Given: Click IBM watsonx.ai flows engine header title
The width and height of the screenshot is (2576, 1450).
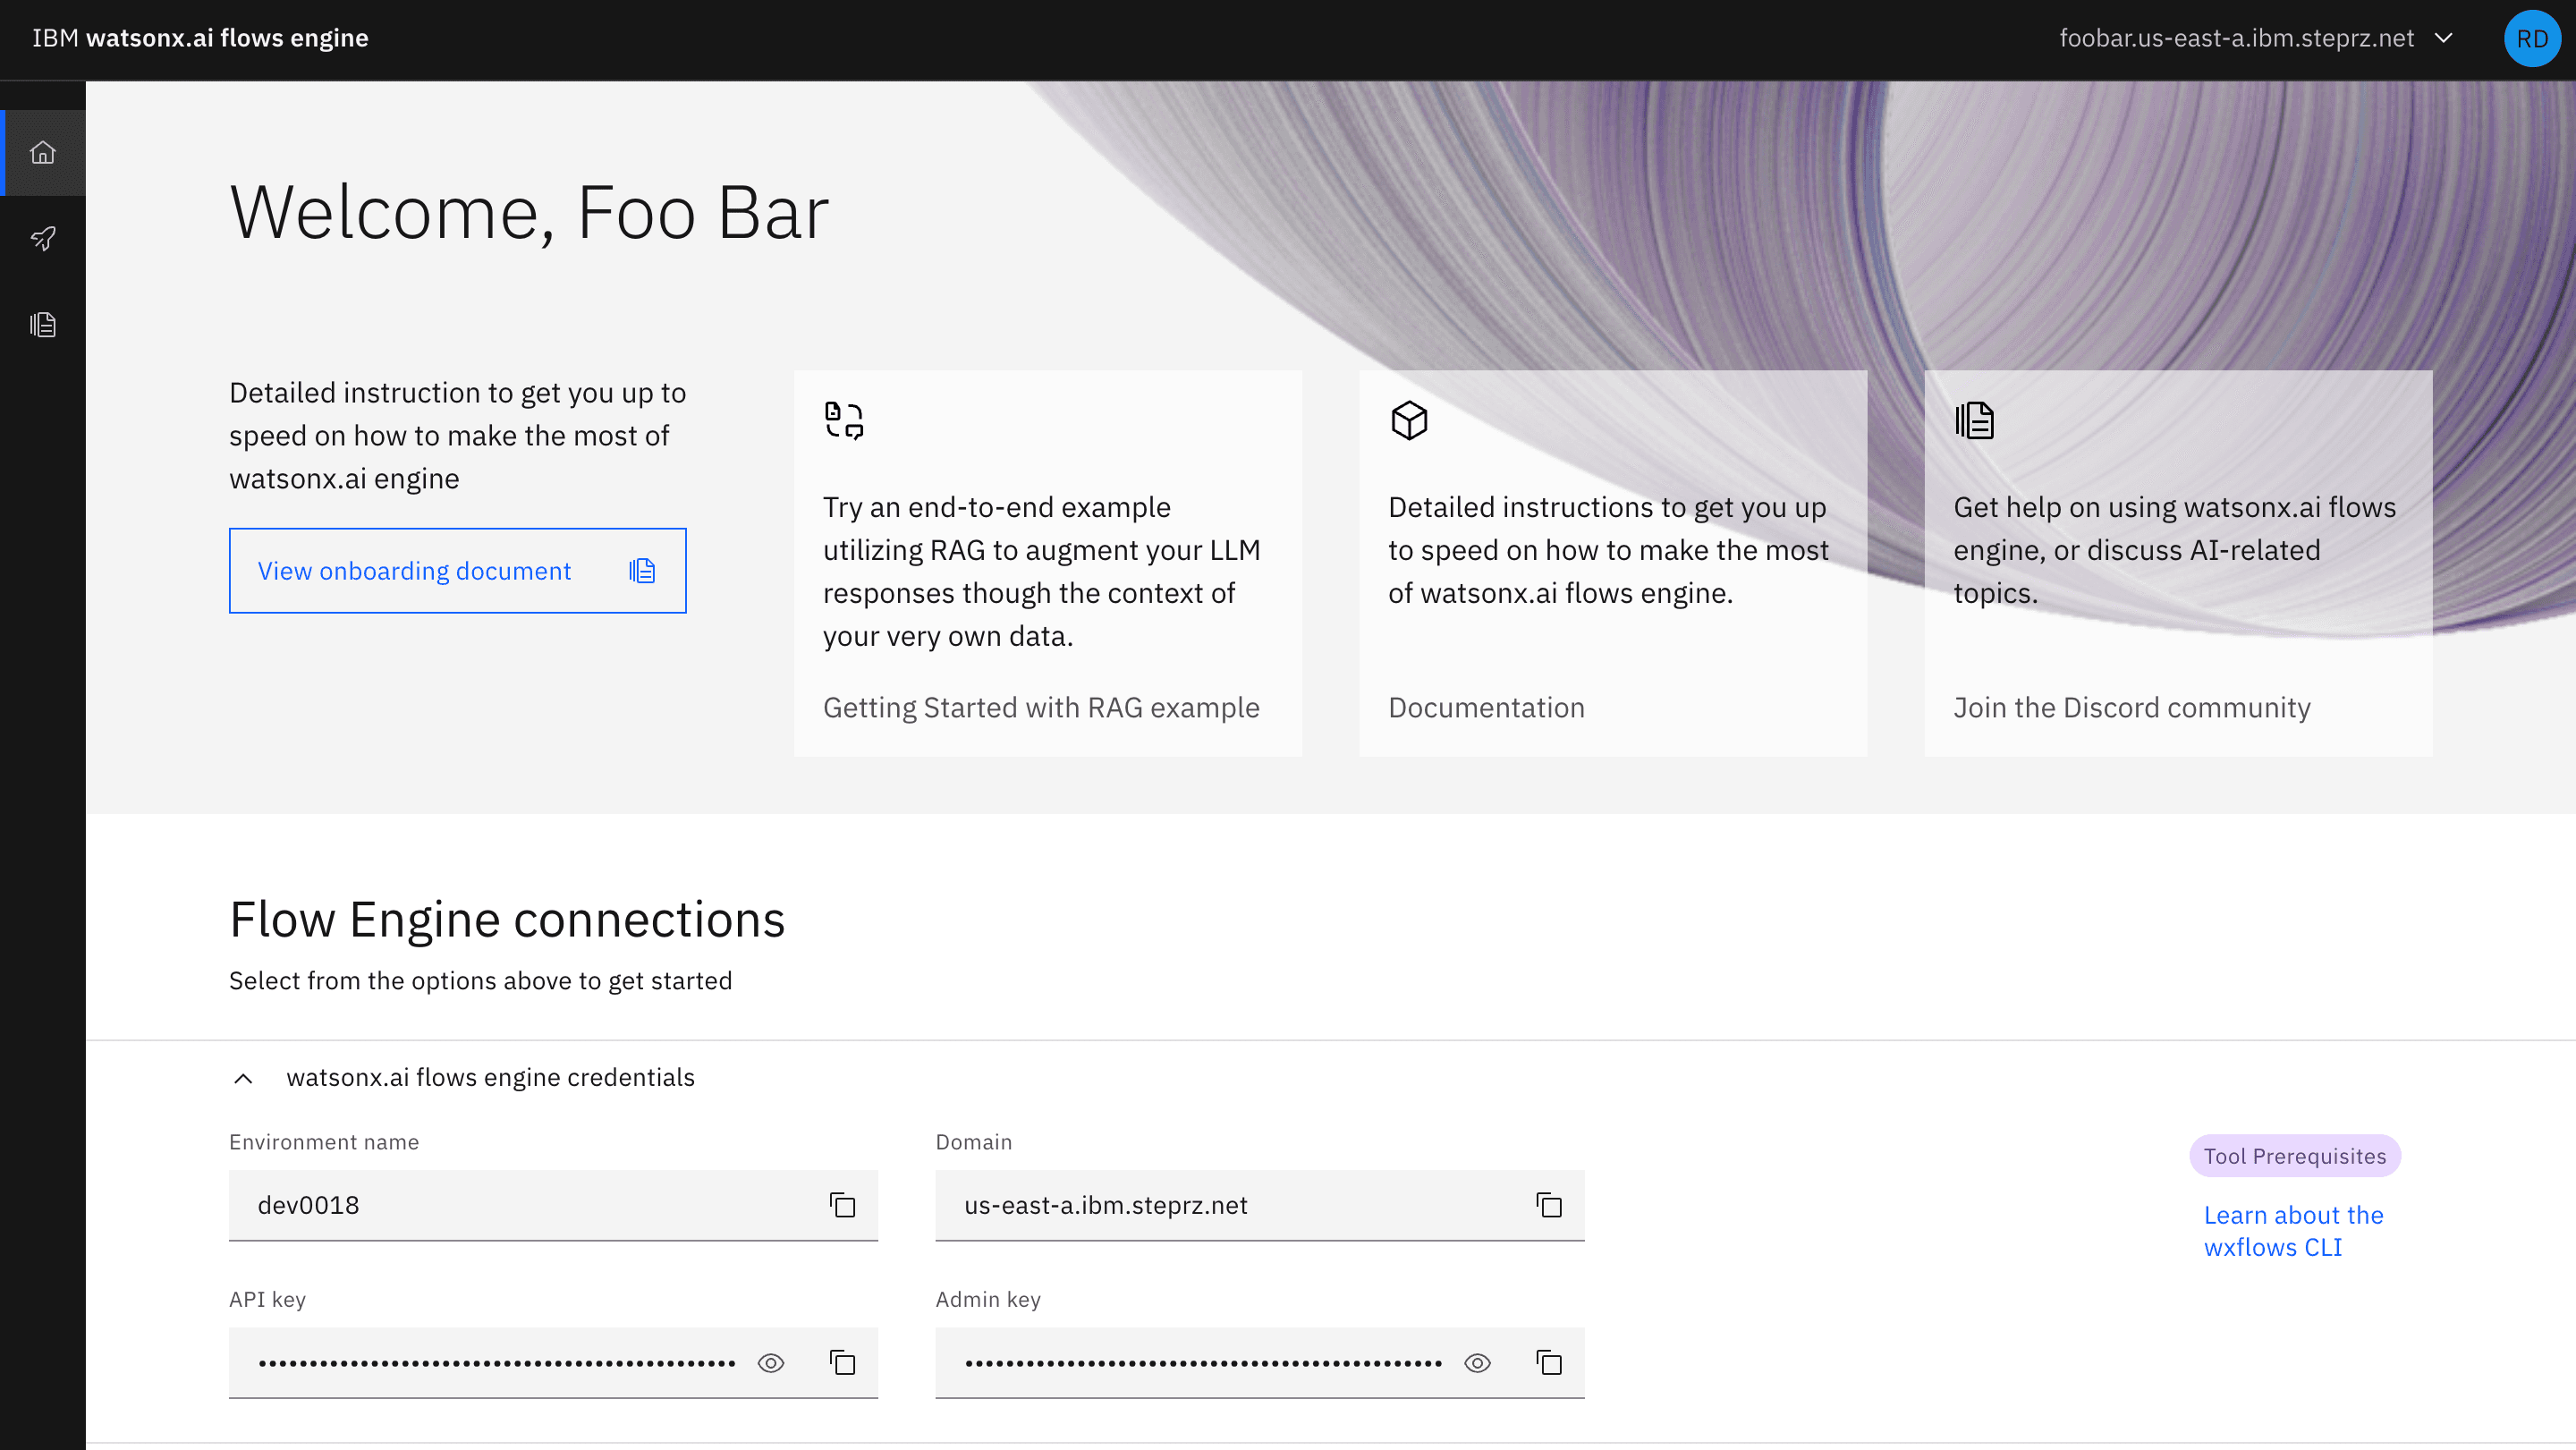Looking at the screenshot, I should (200, 38).
